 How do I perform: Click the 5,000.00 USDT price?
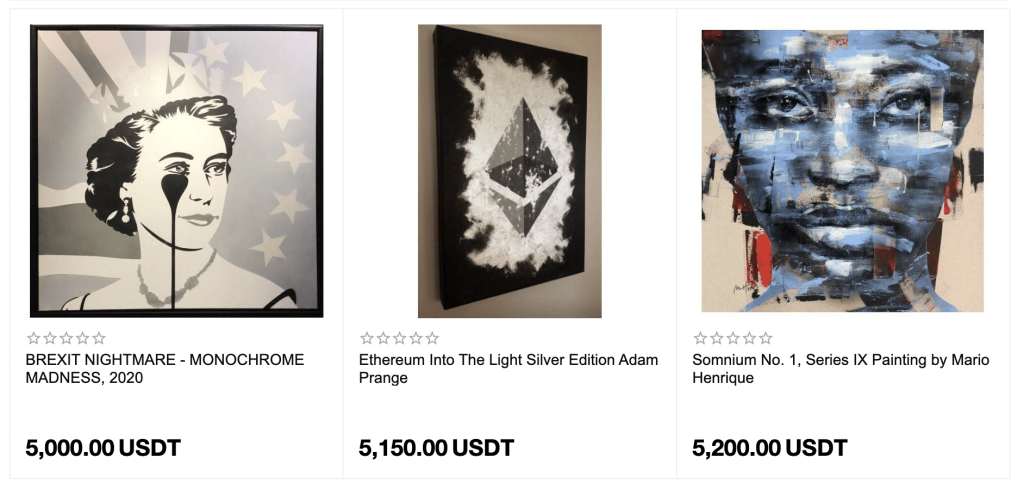103,447
